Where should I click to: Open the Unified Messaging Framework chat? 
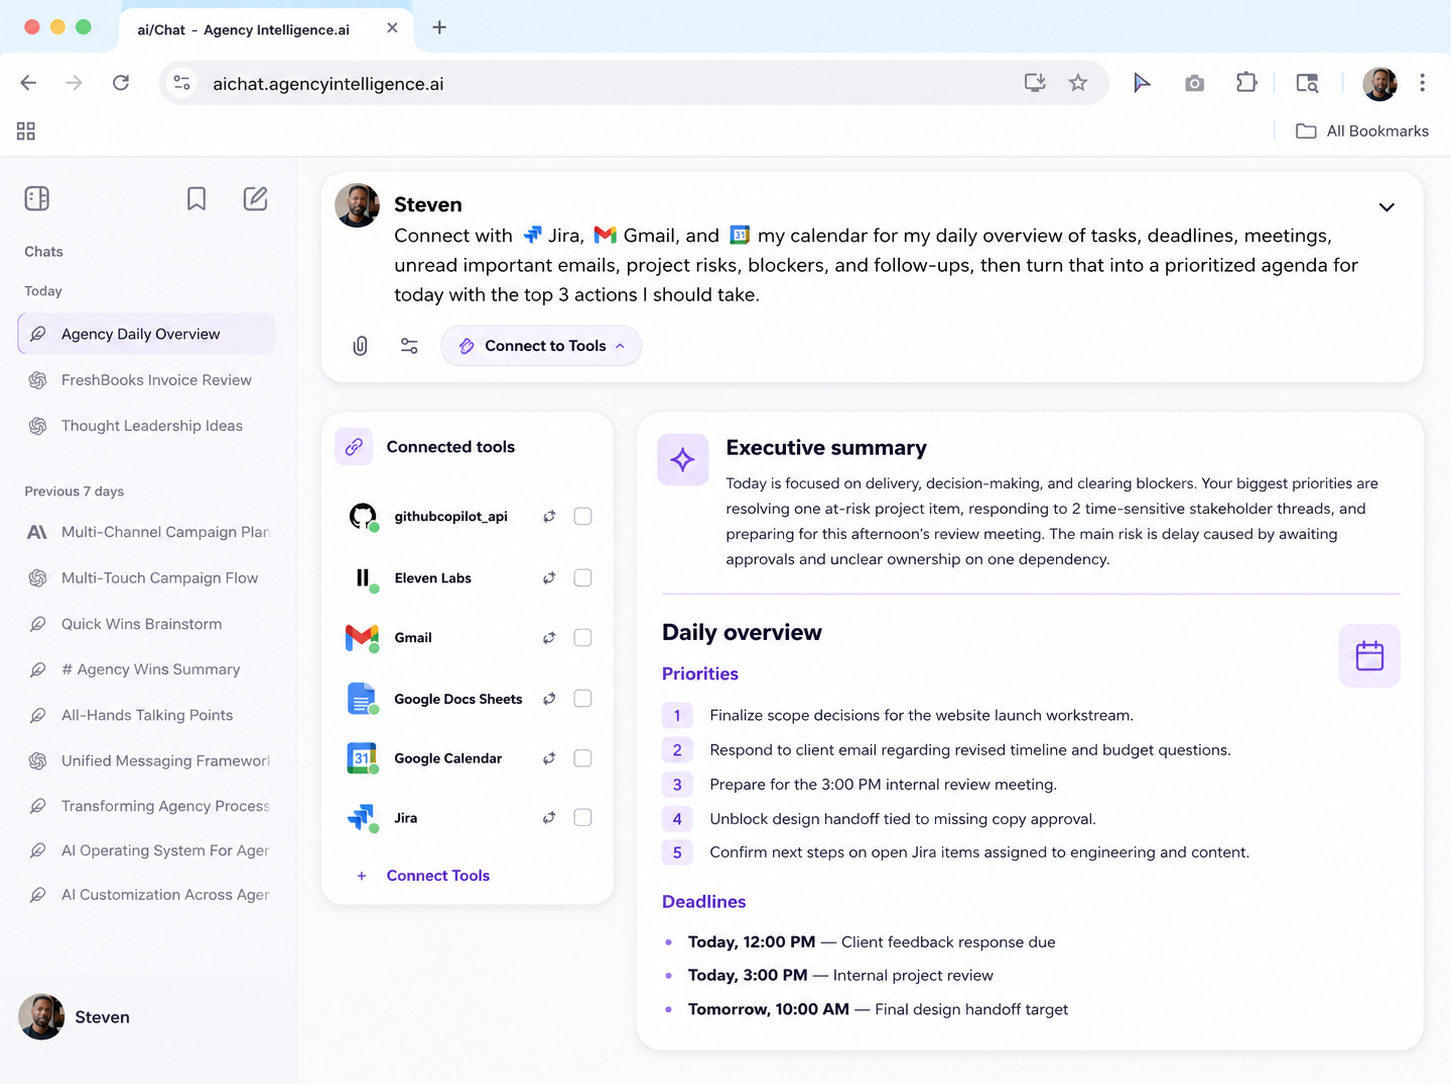[x=147, y=761]
